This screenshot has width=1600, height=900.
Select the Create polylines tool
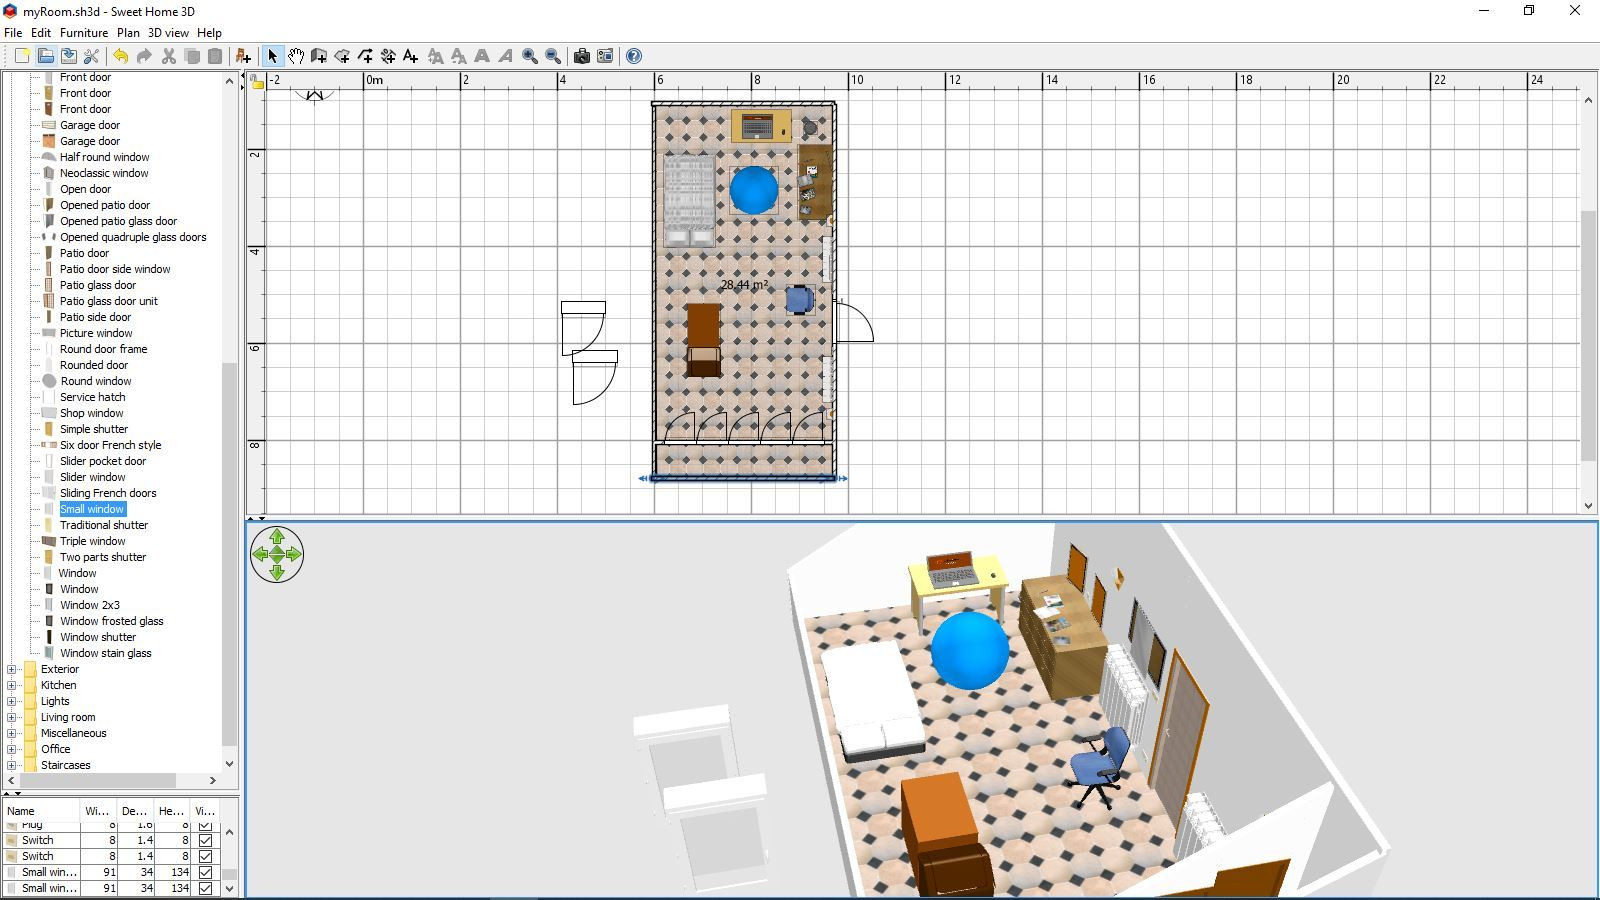pyautogui.click(x=365, y=56)
